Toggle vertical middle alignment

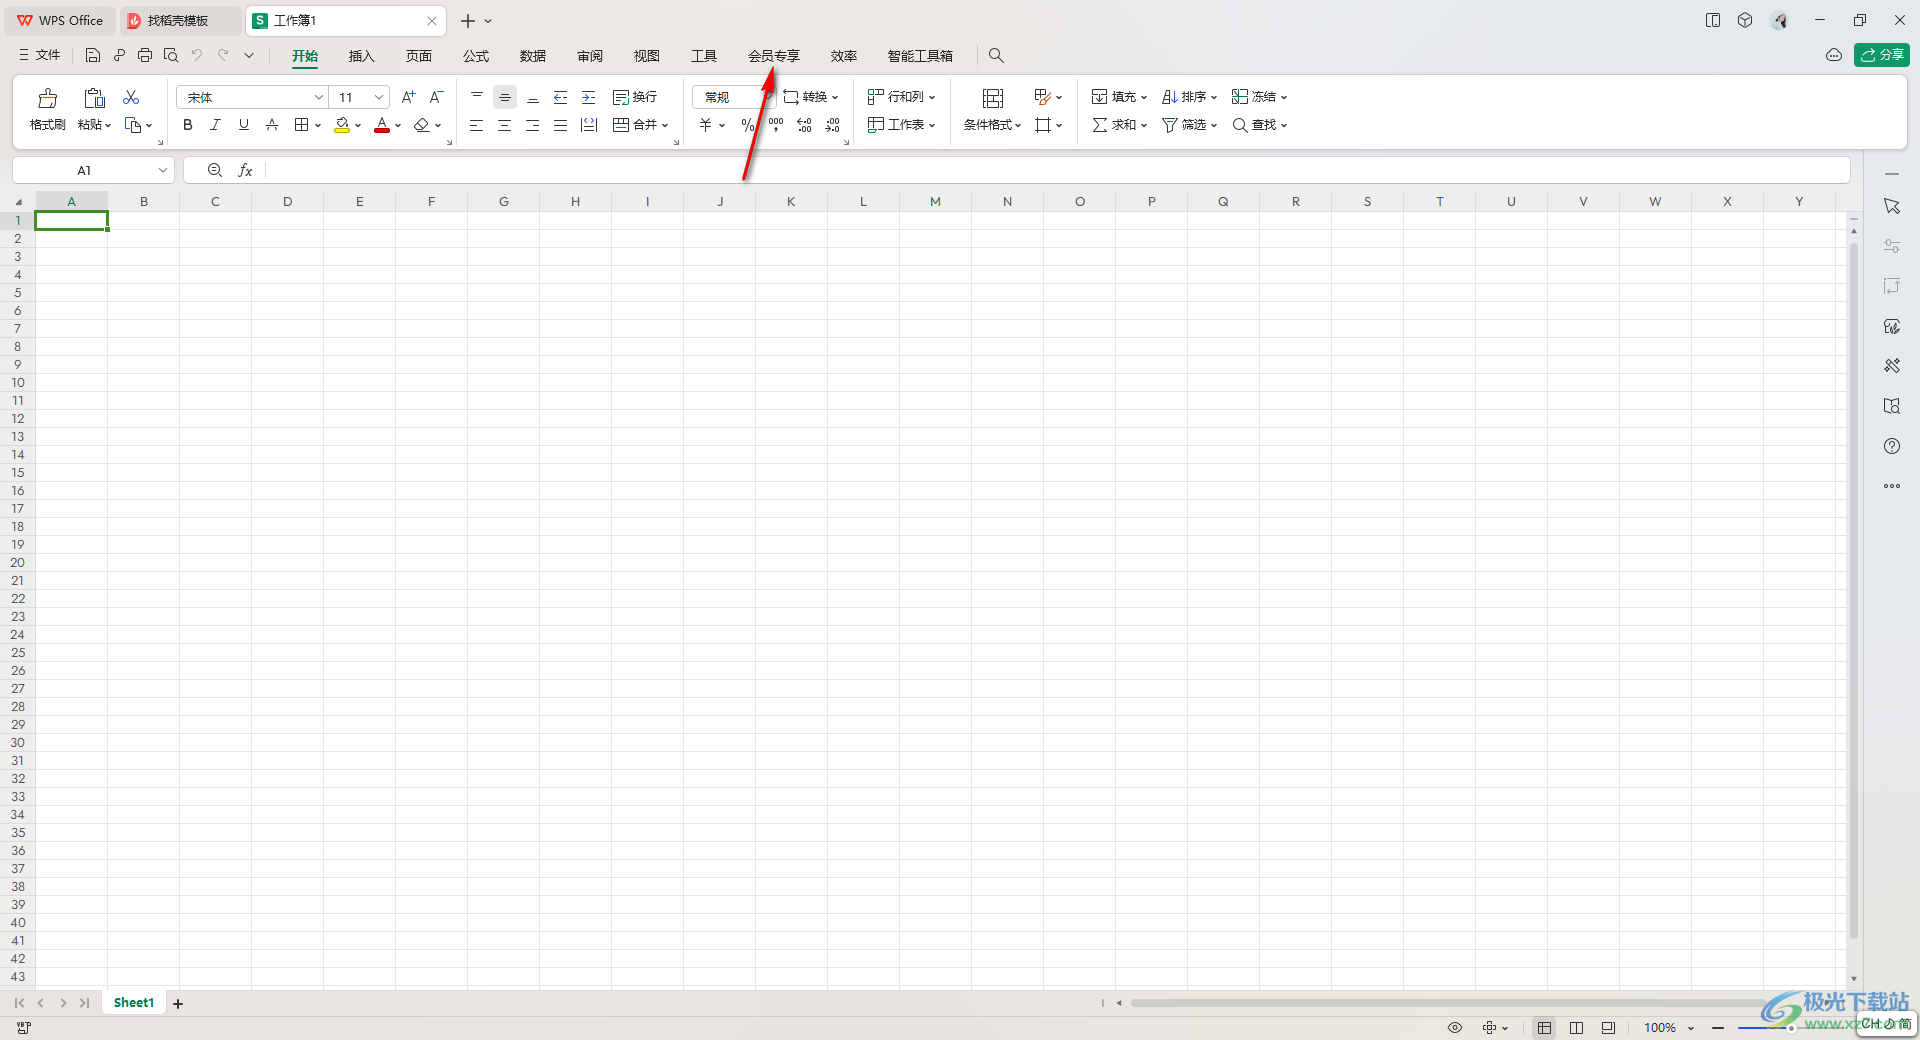[x=505, y=97]
